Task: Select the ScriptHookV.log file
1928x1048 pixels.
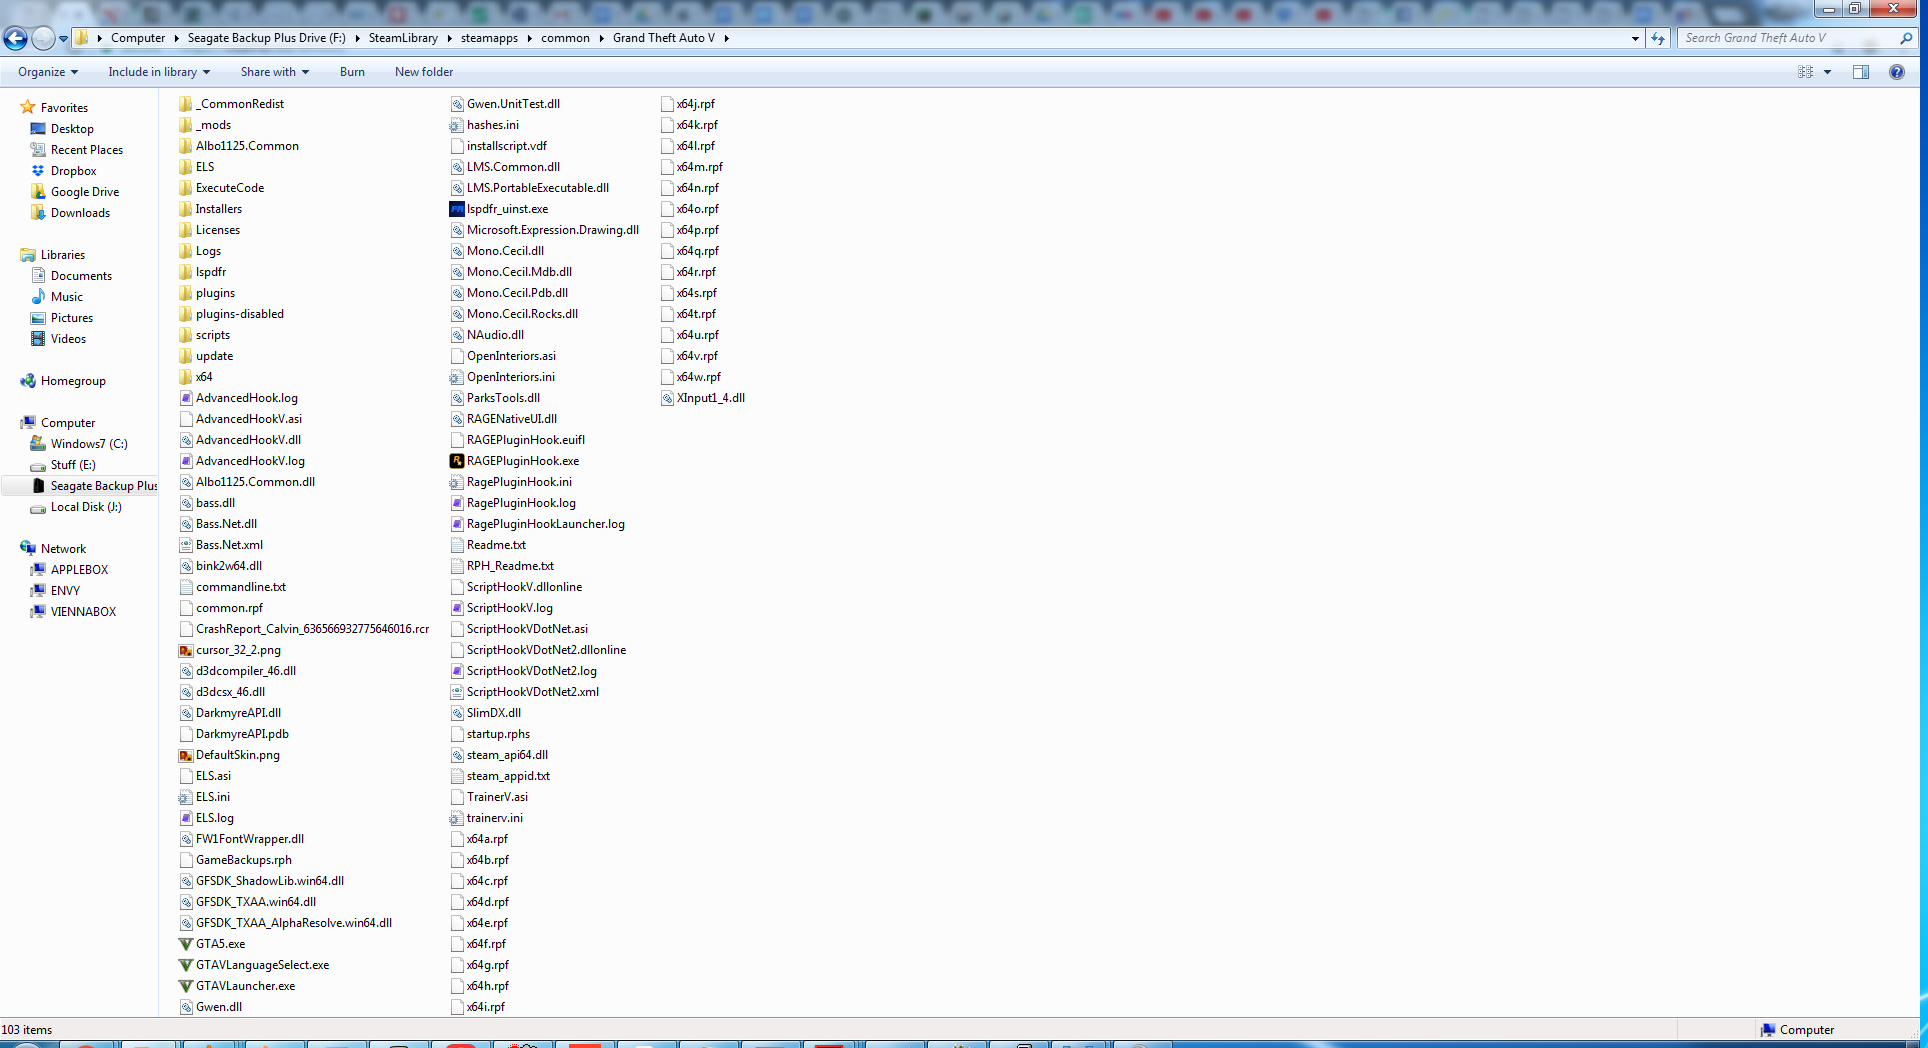Action: tap(509, 608)
